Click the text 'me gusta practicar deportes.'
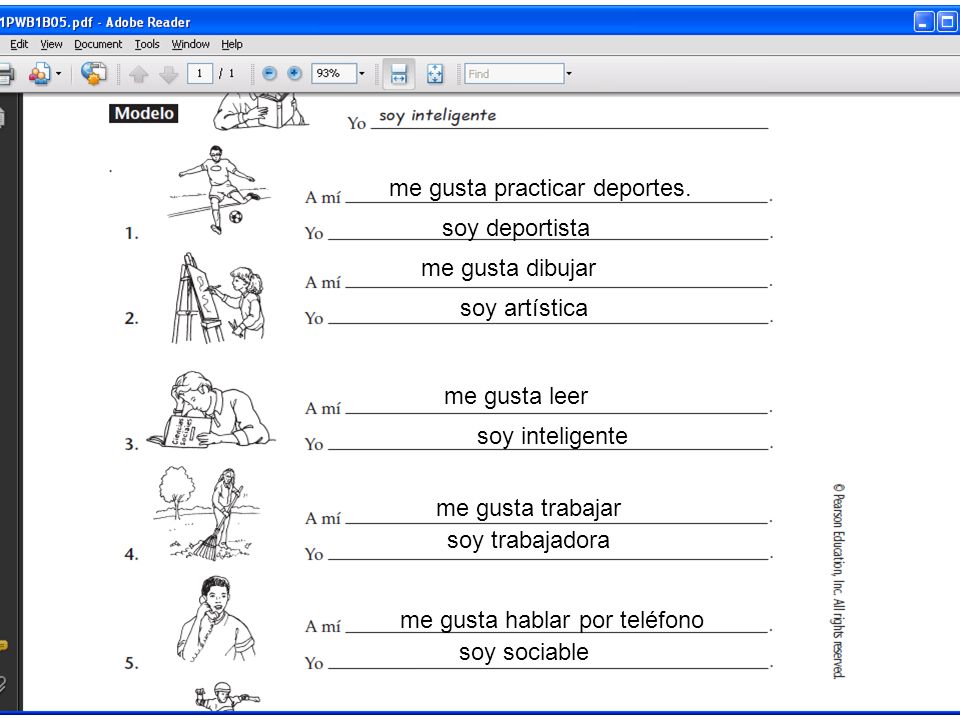The height and width of the screenshot is (720, 960). 539,189
